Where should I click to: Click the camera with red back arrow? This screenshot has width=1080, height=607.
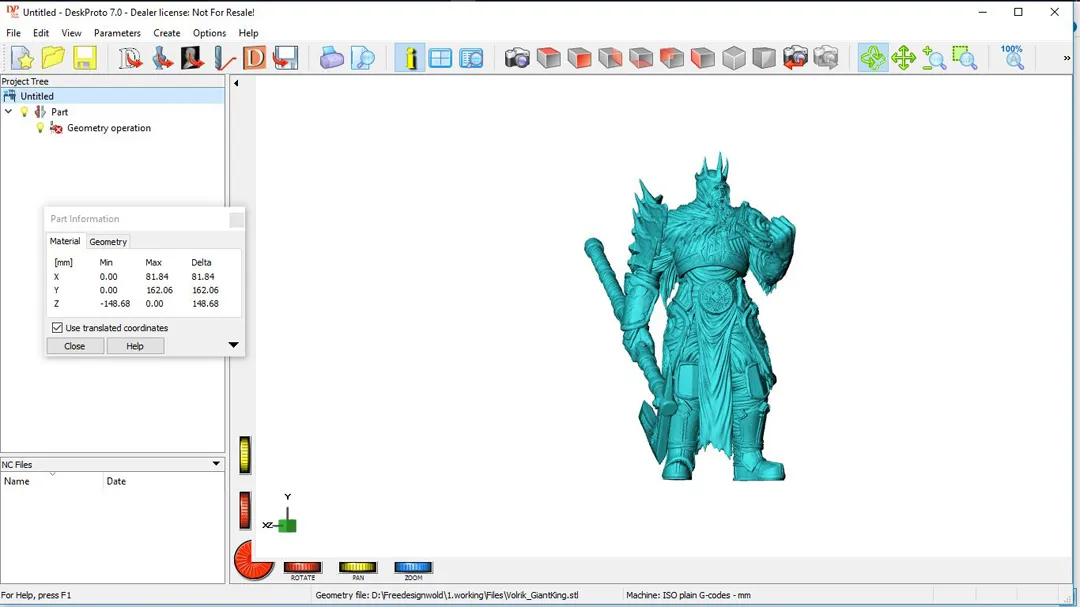pos(795,58)
